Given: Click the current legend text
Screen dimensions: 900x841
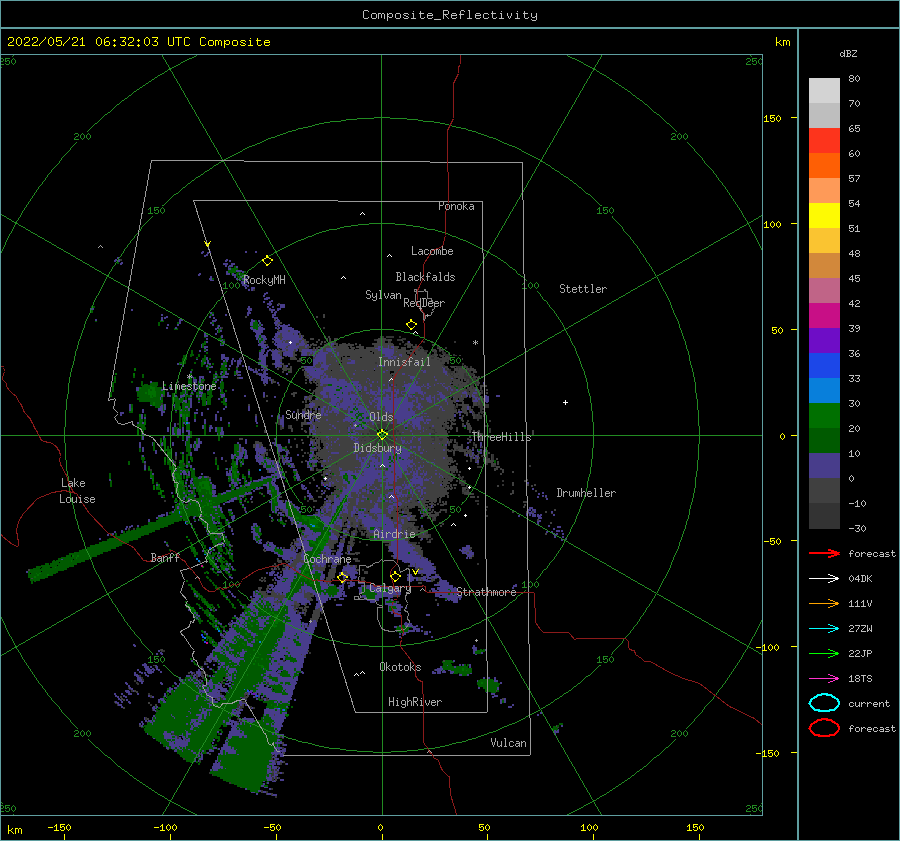Looking at the screenshot, I should [869, 703].
